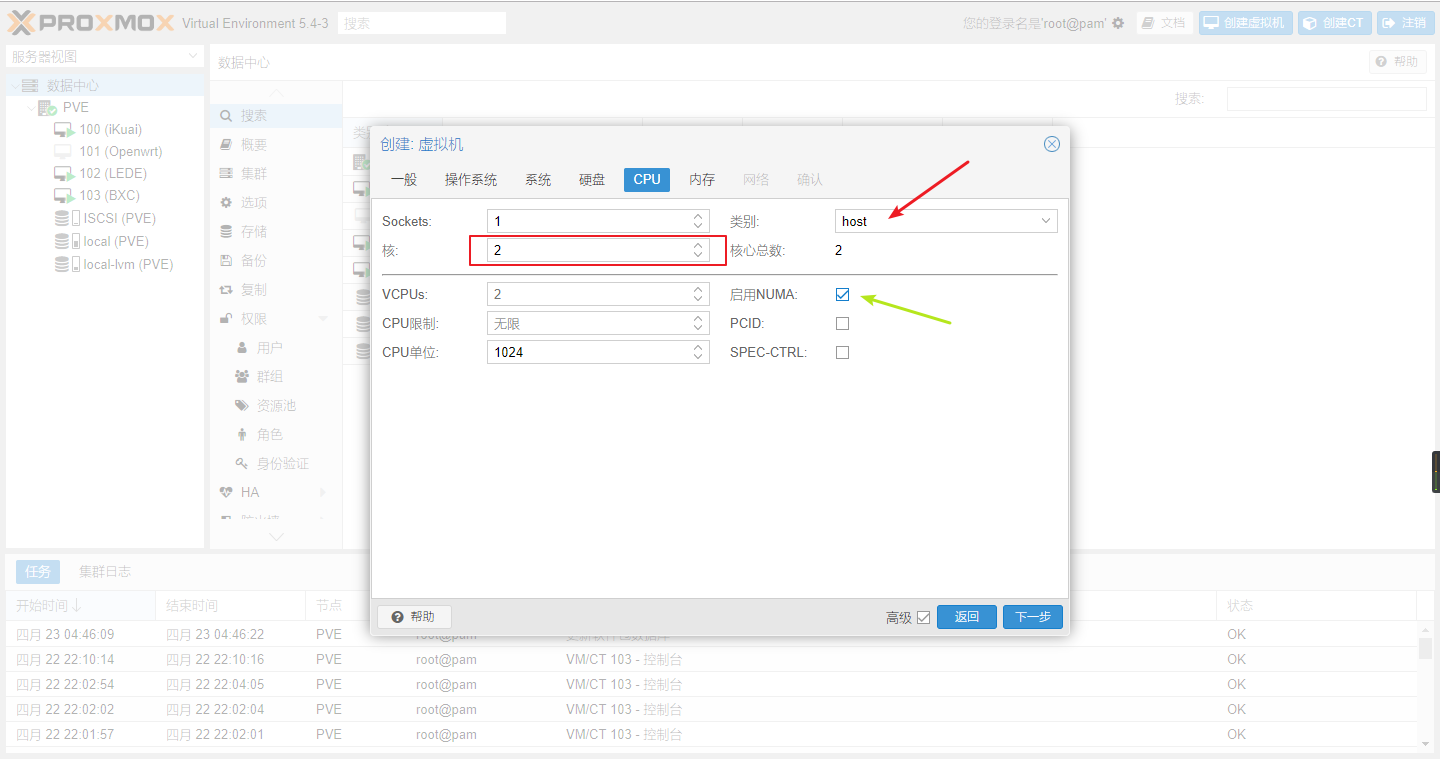
Task: Open the 文档 documentation button
Action: (1165, 23)
